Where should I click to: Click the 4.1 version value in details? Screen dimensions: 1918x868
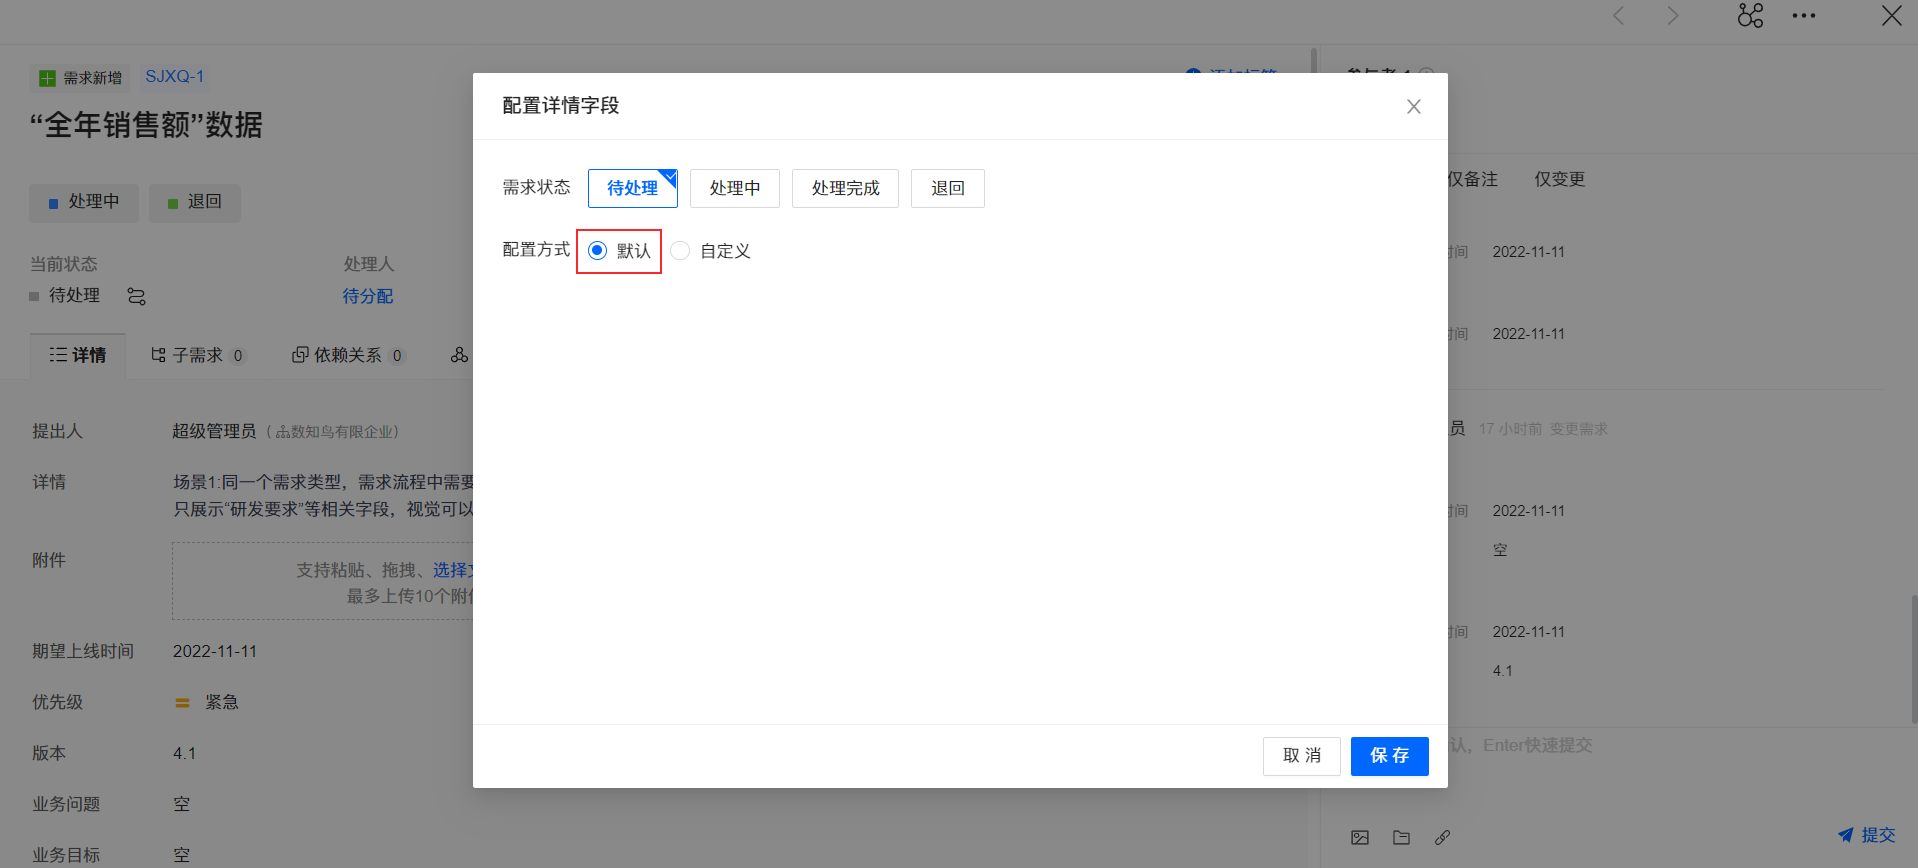185,753
